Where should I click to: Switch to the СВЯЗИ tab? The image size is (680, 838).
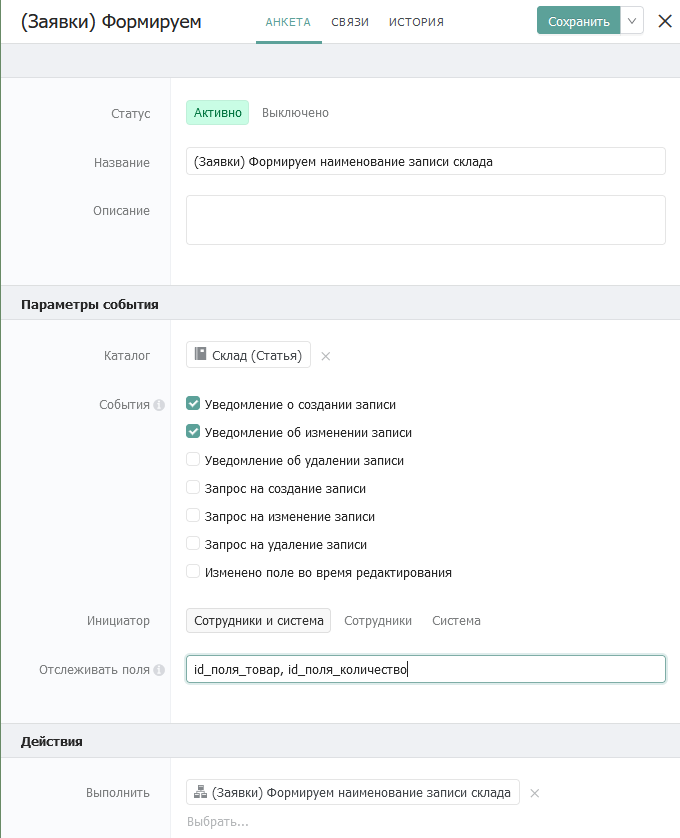click(x=350, y=22)
